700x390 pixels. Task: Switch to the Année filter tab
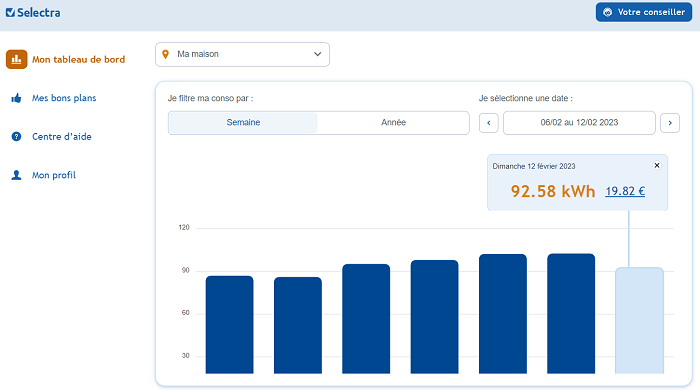click(393, 123)
